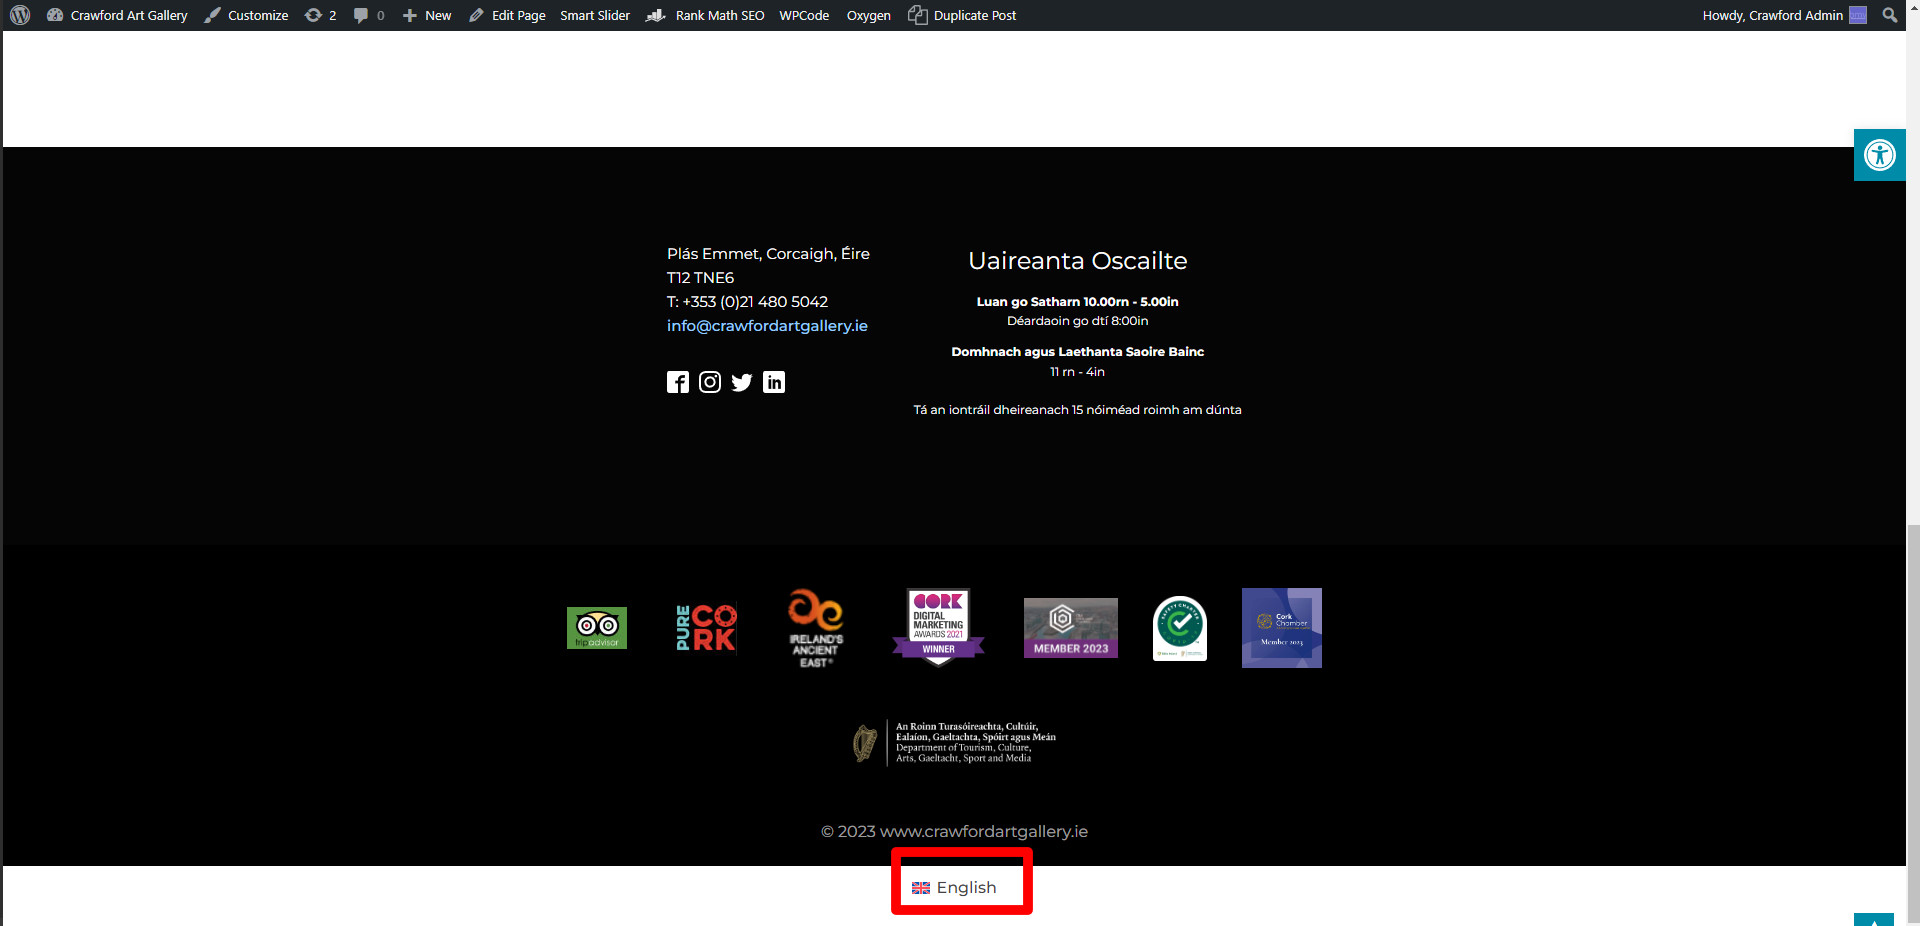The height and width of the screenshot is (926, 1920).
Task: Click the Twitter bird icon
Action: coord(741,382)
